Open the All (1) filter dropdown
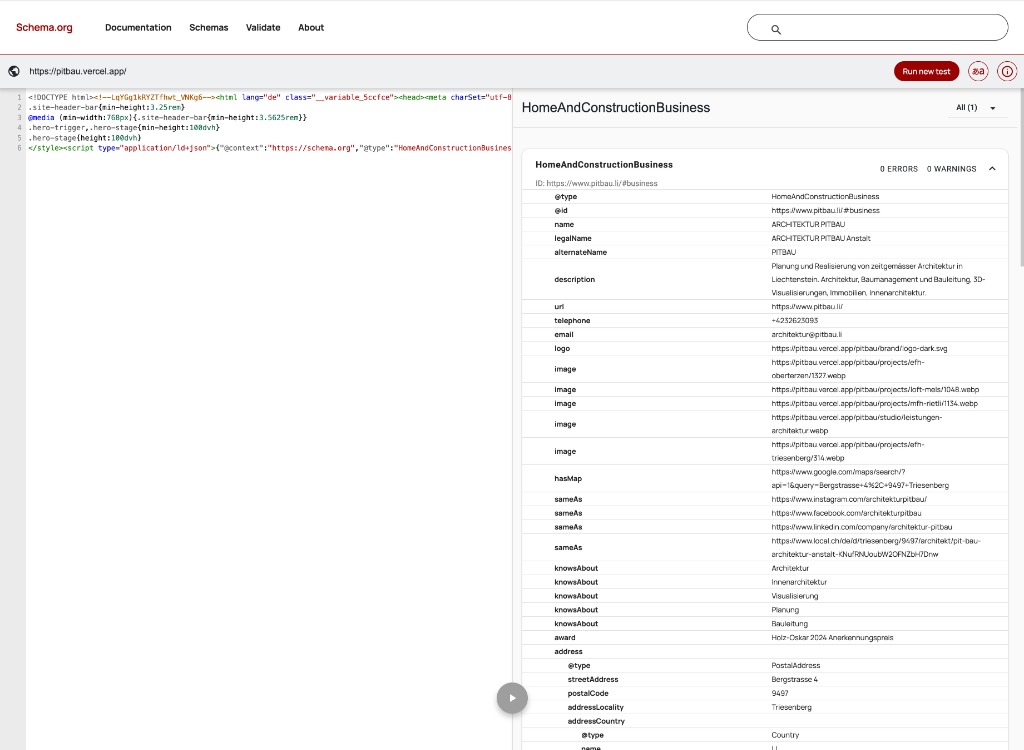 976,108
